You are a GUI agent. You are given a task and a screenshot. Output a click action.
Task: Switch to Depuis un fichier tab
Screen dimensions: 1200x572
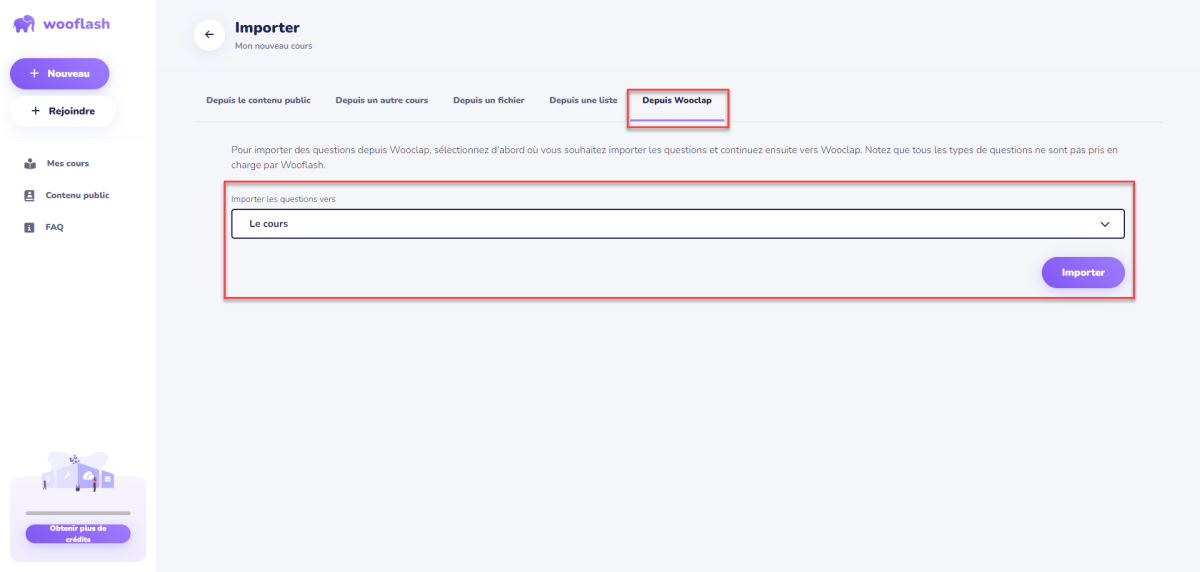[489, 100]
